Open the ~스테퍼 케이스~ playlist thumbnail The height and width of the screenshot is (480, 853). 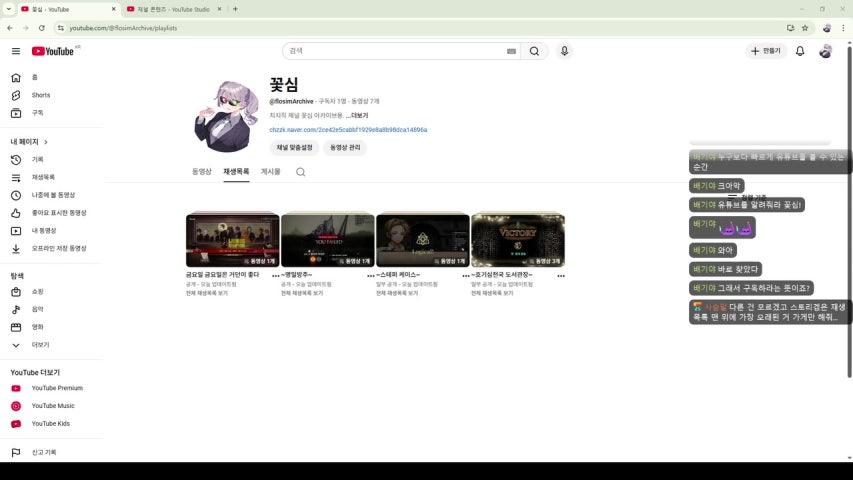[422, 240]
